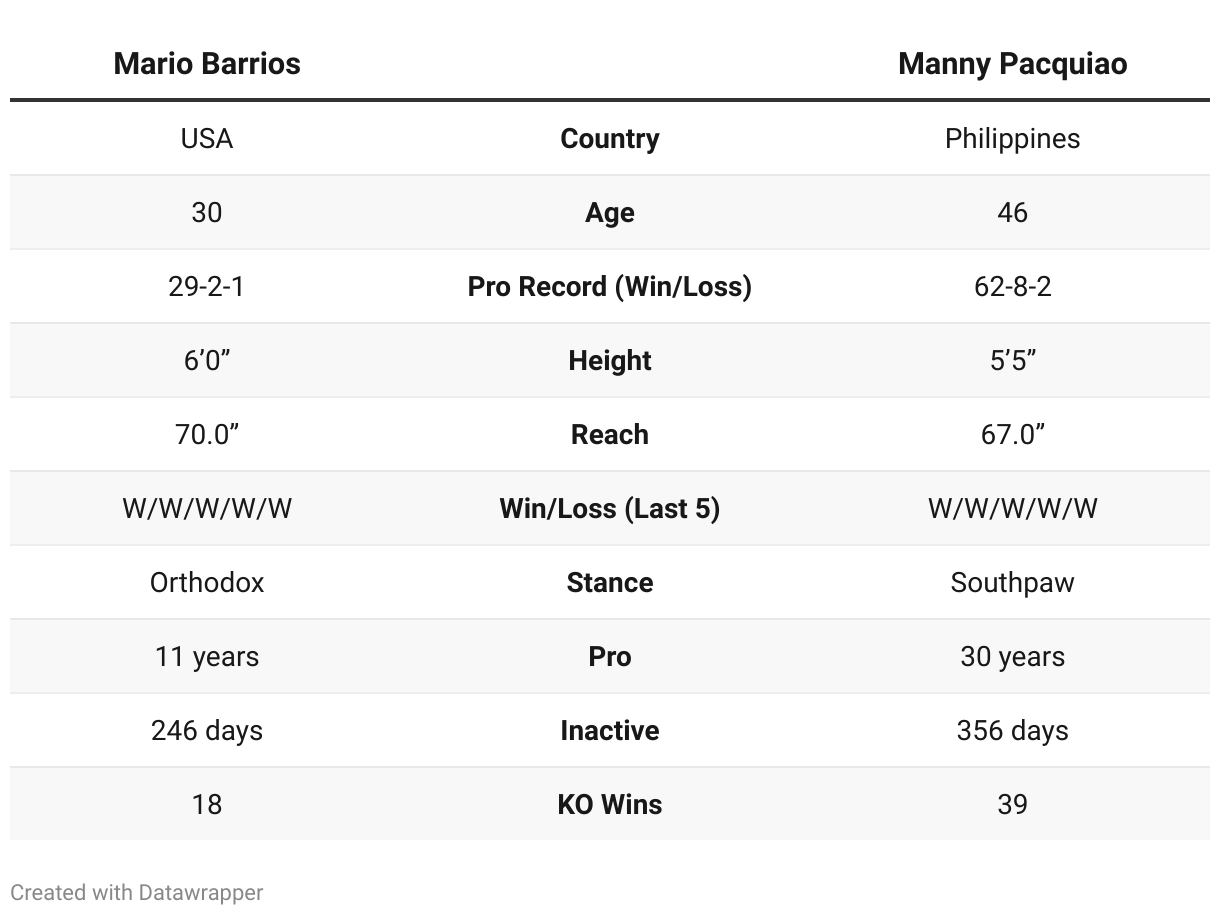Select the Reach row label
This screenshot has height=916, width=1220.
tap(610, 434)
